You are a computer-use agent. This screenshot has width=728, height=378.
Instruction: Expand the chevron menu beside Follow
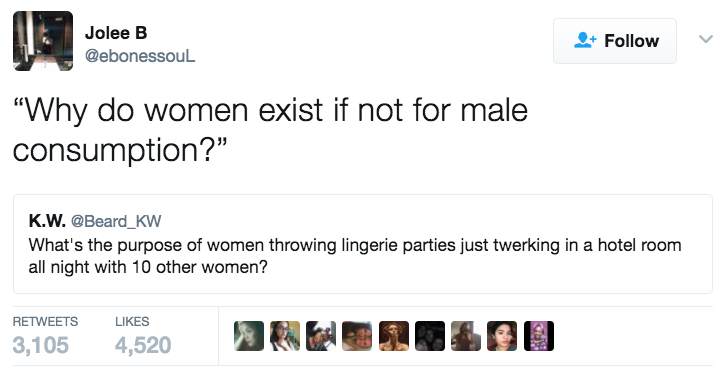point(706,39)
